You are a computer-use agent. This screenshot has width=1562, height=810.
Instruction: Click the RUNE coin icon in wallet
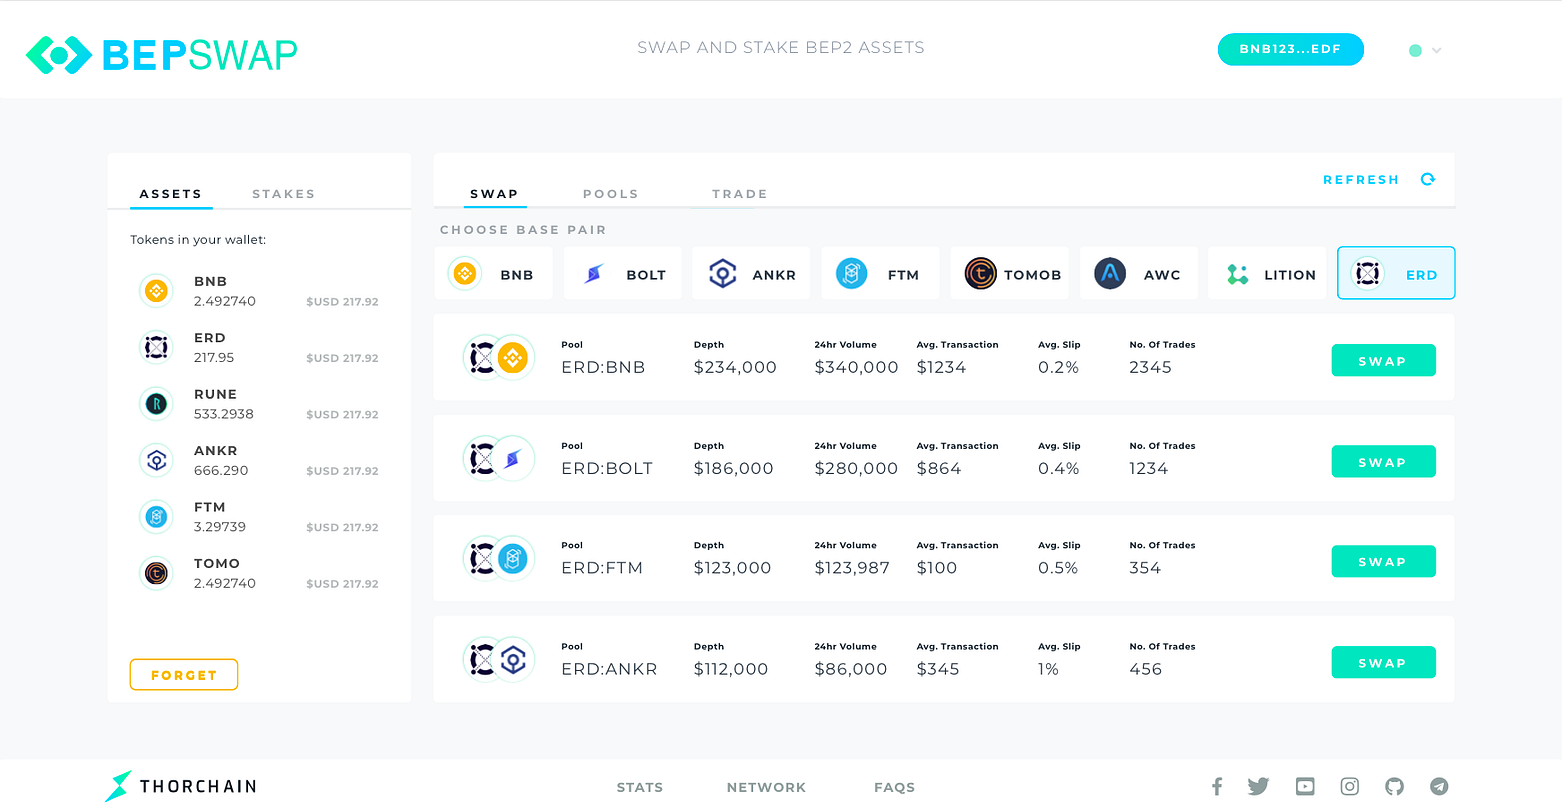[156, 403]
